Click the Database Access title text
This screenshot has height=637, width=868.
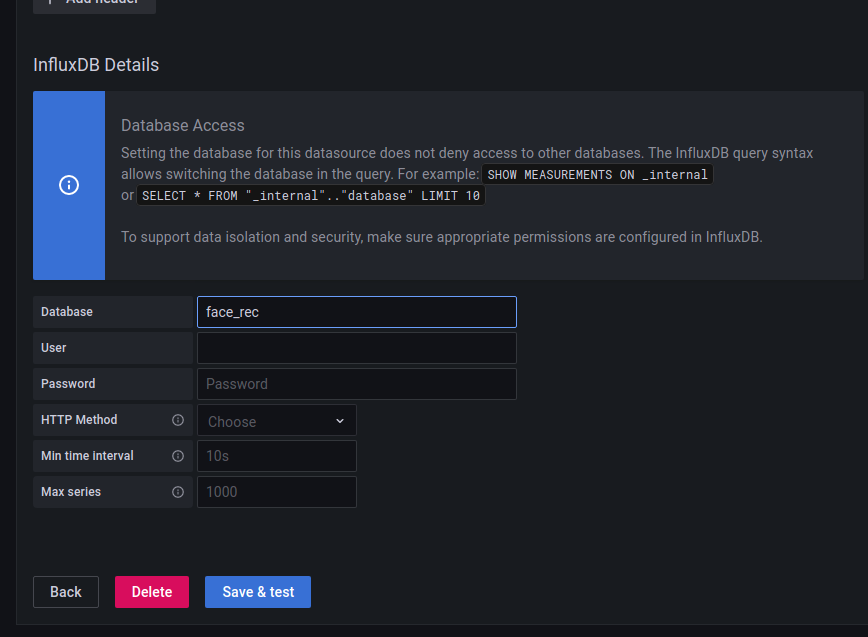[x=183, y=126]
